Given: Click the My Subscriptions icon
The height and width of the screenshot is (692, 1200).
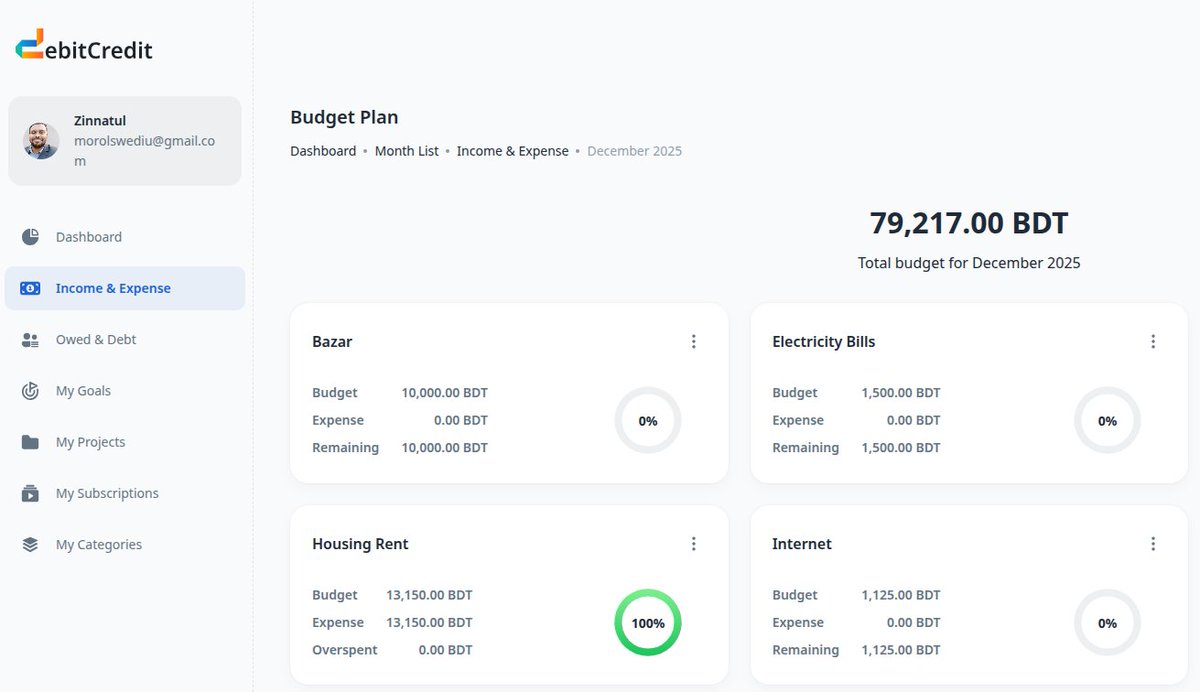Looking at the screenshot, I should [x=31, y=492].
